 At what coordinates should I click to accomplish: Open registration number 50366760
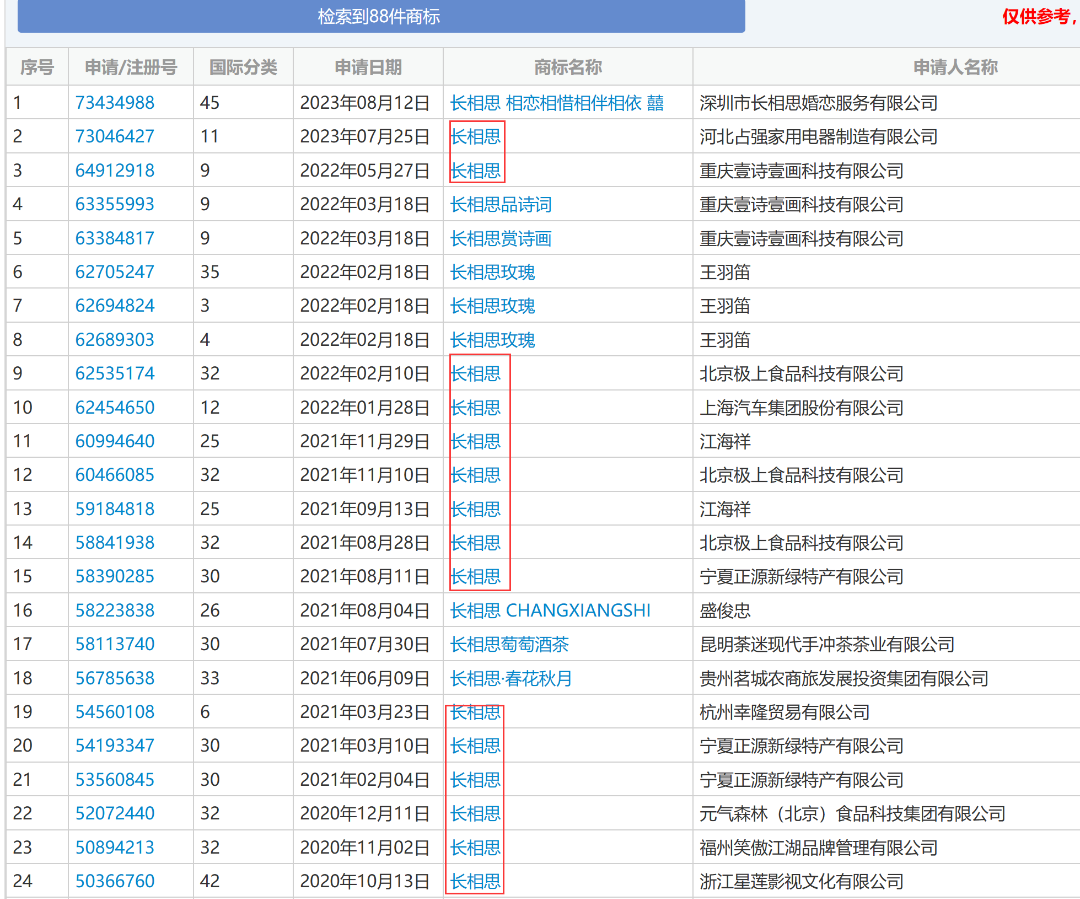coord(114,881)
